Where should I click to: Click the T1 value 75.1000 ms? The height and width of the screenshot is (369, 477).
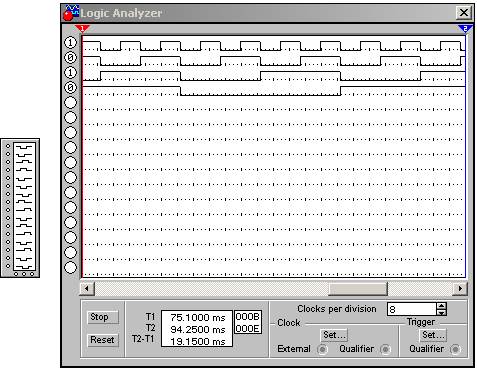198,317
